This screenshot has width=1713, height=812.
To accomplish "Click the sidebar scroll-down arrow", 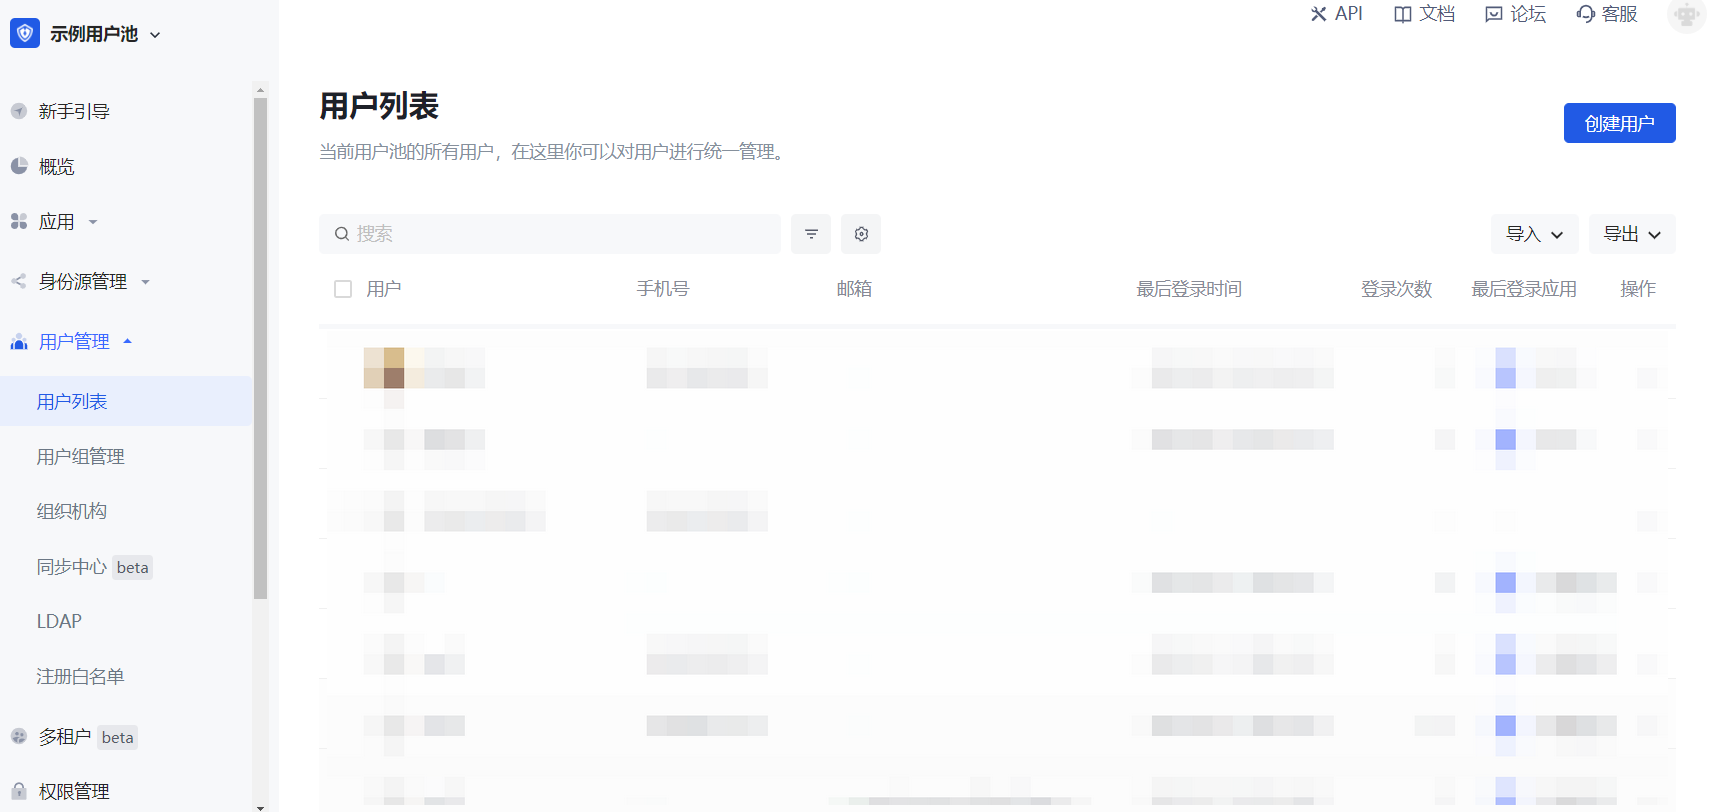I will 260,806.
